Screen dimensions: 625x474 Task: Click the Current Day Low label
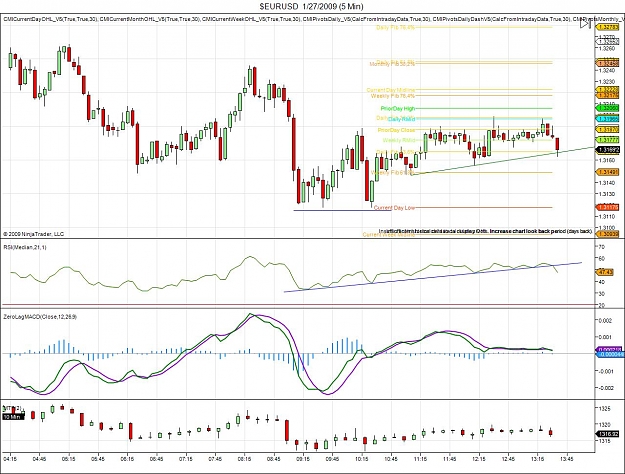coord(394,208)
